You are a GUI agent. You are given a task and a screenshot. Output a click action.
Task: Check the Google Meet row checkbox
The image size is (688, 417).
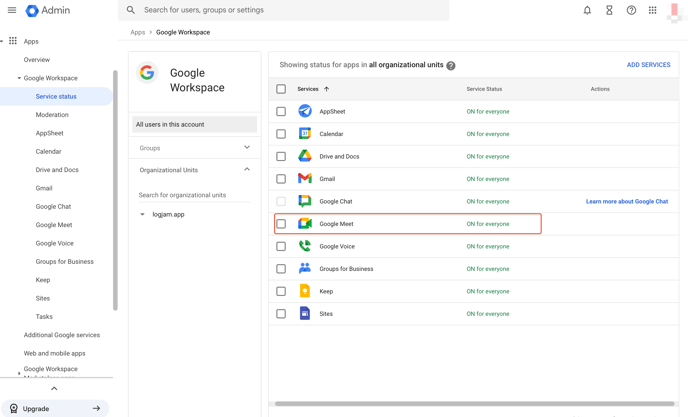(281, 223)
